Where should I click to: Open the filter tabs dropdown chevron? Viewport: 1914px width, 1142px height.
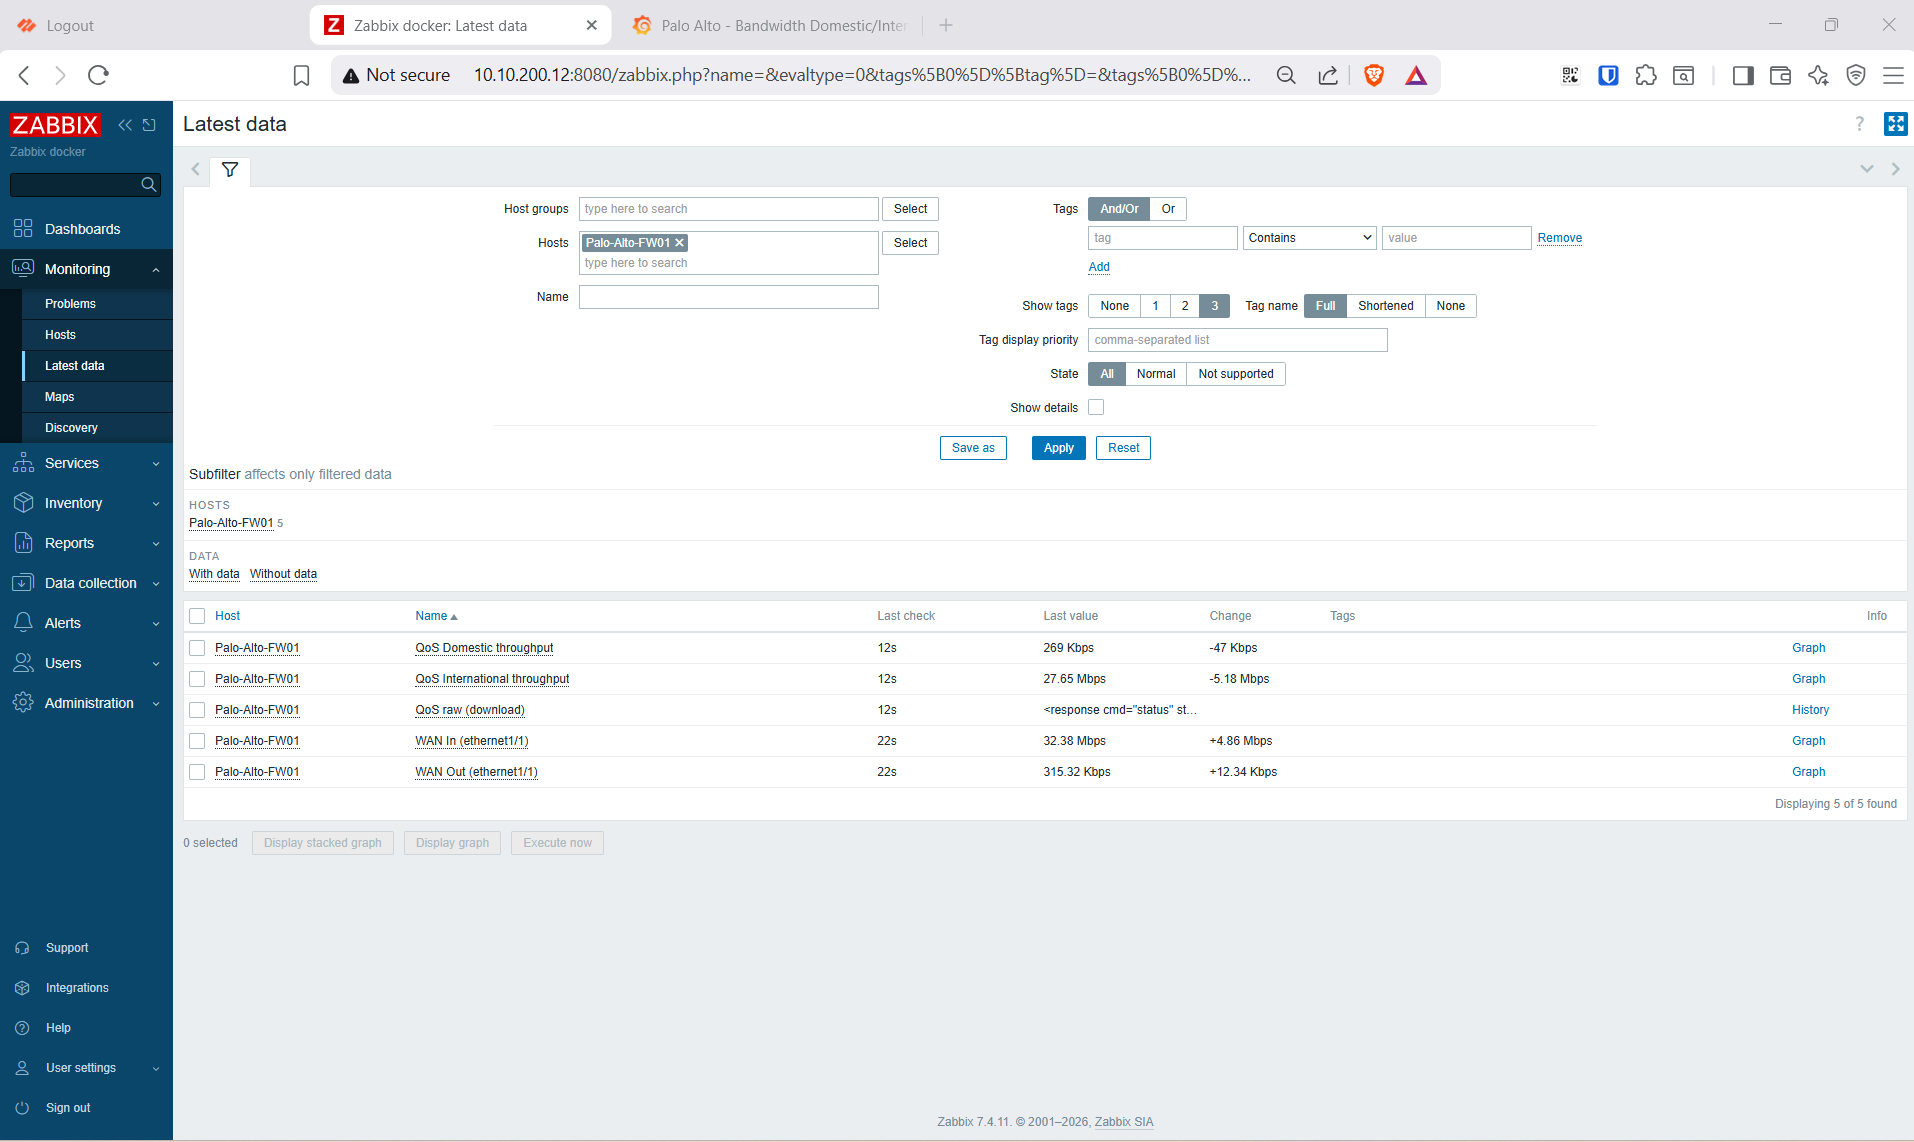(1866, 169)
